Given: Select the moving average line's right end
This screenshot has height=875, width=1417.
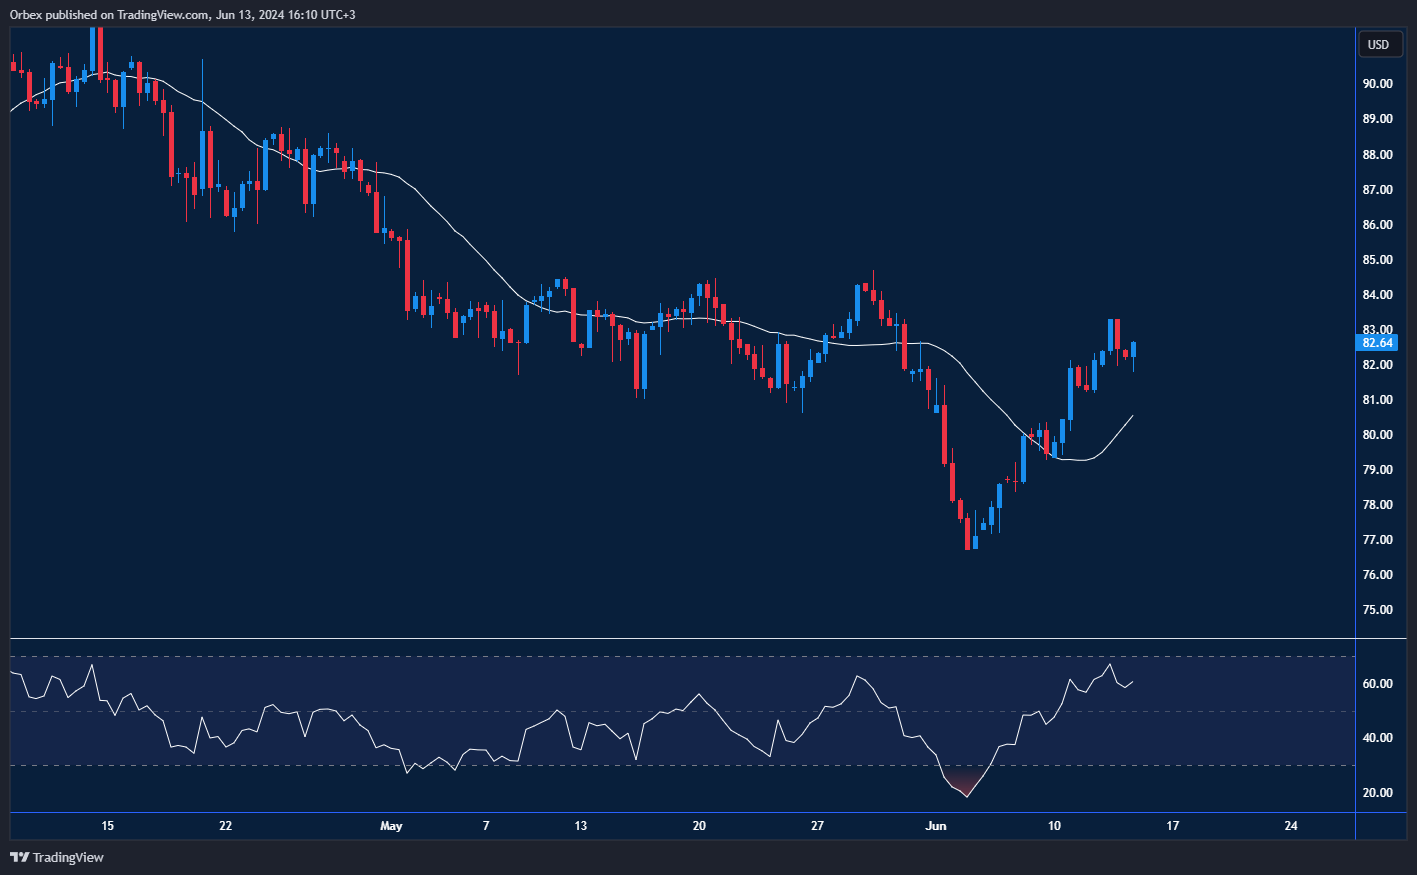Looking at the screenshot, I should (1131, 416).
